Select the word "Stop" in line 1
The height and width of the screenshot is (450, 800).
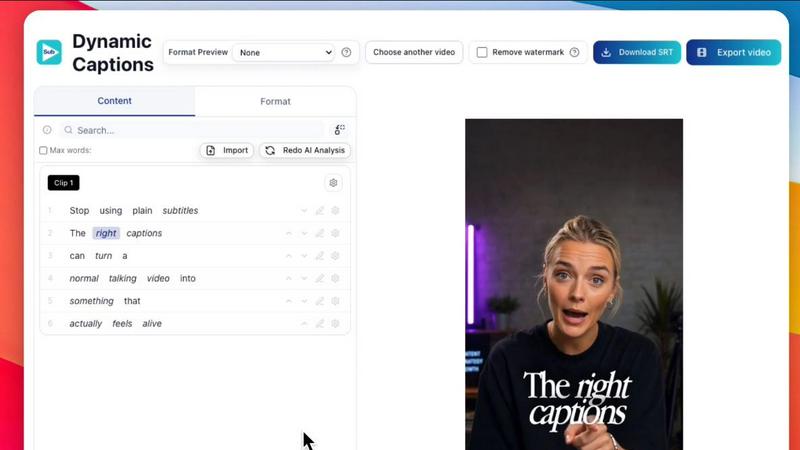pyautogui.click(x=79, y=211)
